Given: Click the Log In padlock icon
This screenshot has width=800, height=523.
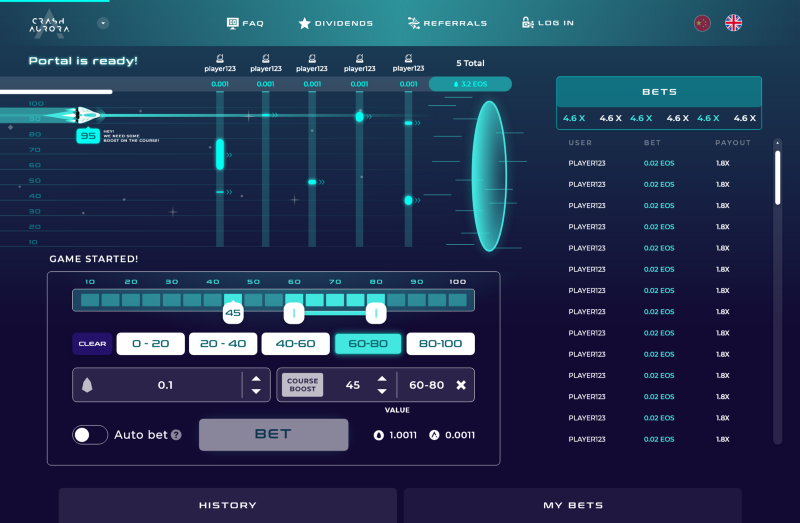Looking at the screenshot, I should coord(528,22).
